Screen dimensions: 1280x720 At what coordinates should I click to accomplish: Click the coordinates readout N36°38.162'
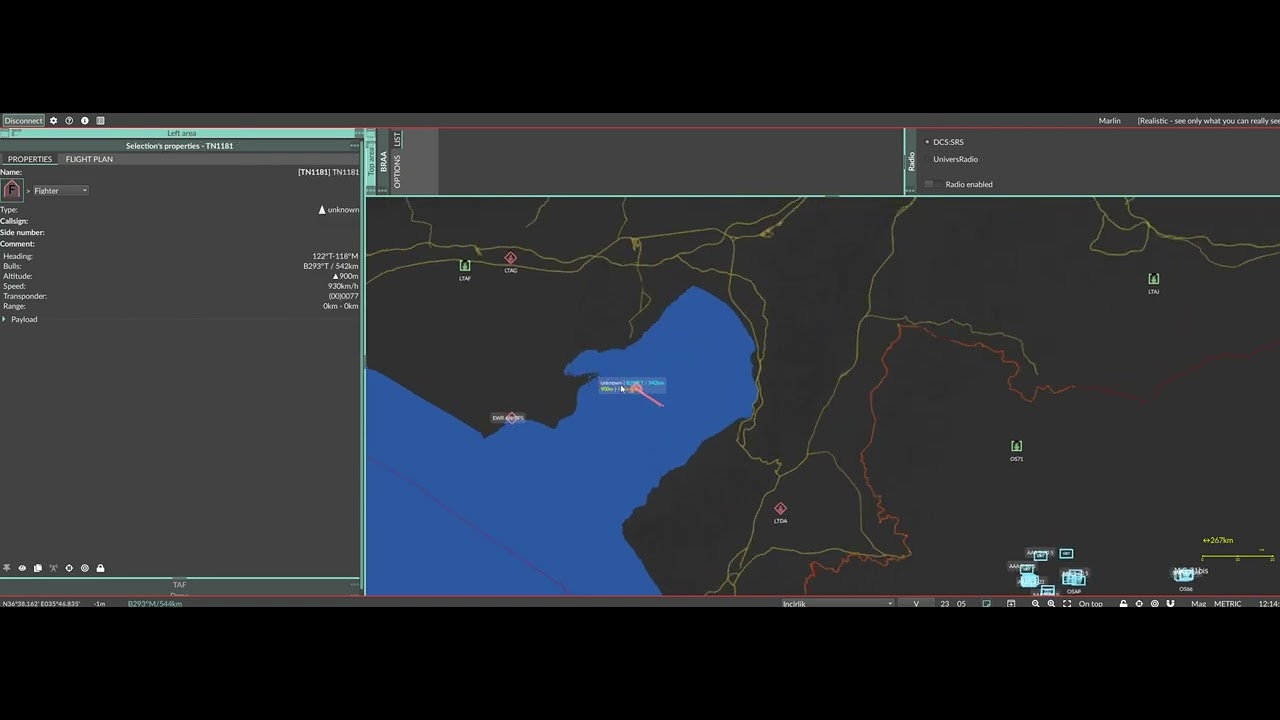41,604
